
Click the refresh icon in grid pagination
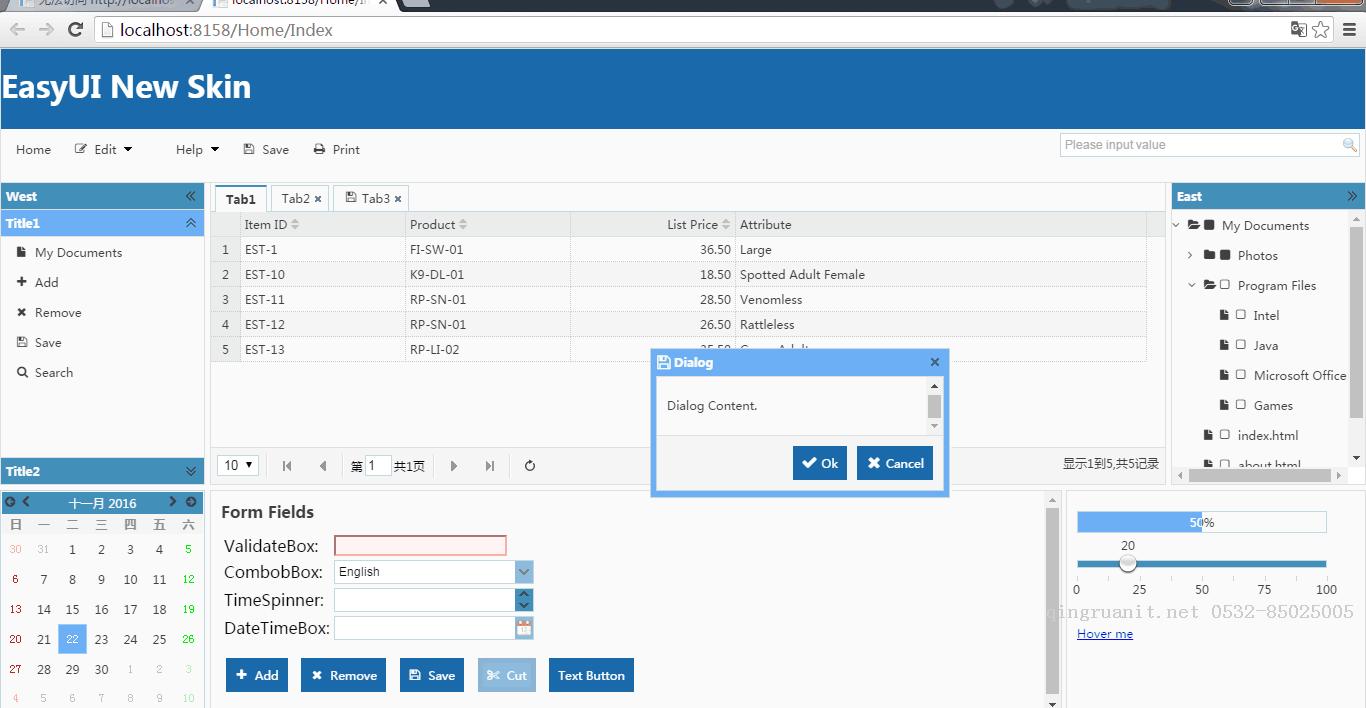[530, 465]
